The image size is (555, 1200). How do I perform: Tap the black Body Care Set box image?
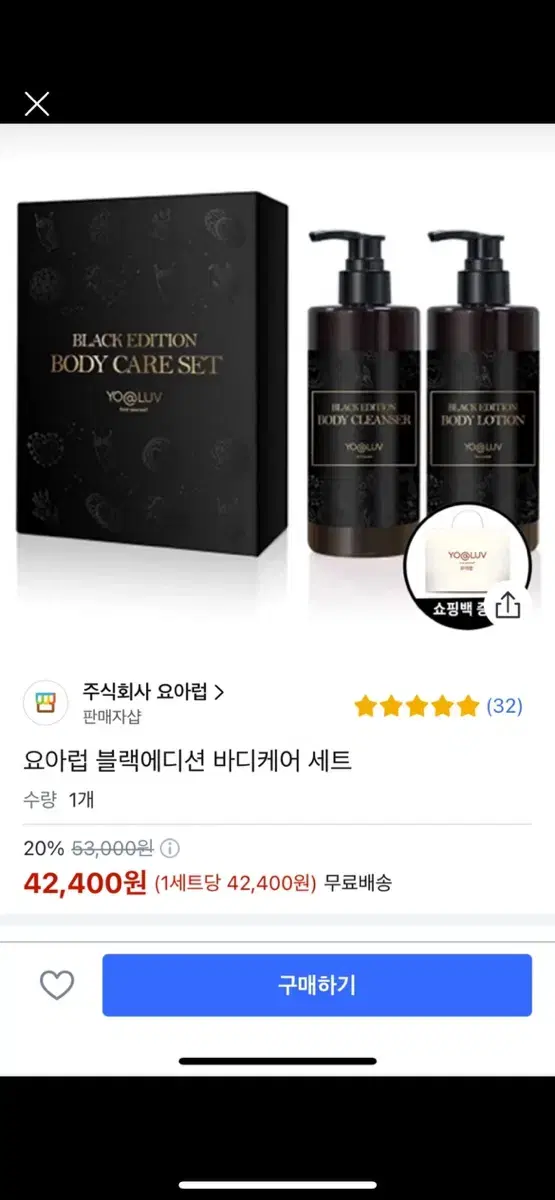152,376
